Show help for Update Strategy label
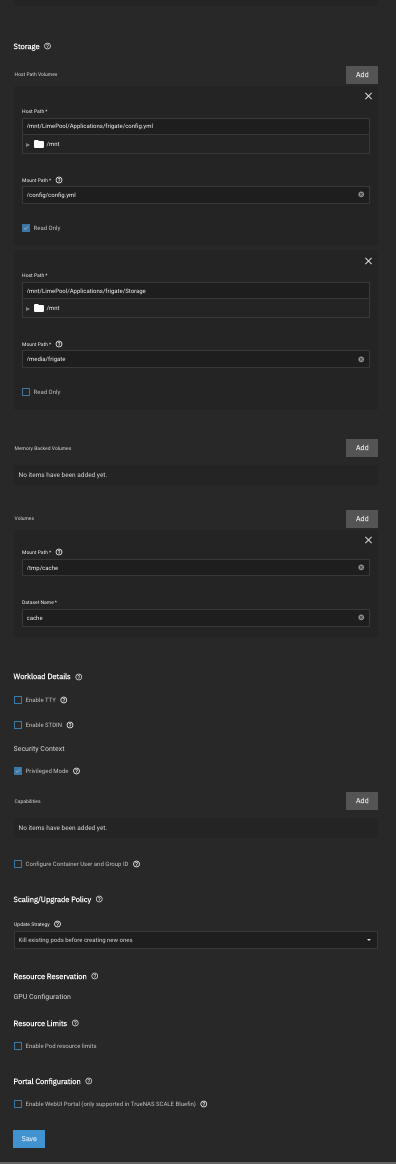396x1164 pixels. 57,924
